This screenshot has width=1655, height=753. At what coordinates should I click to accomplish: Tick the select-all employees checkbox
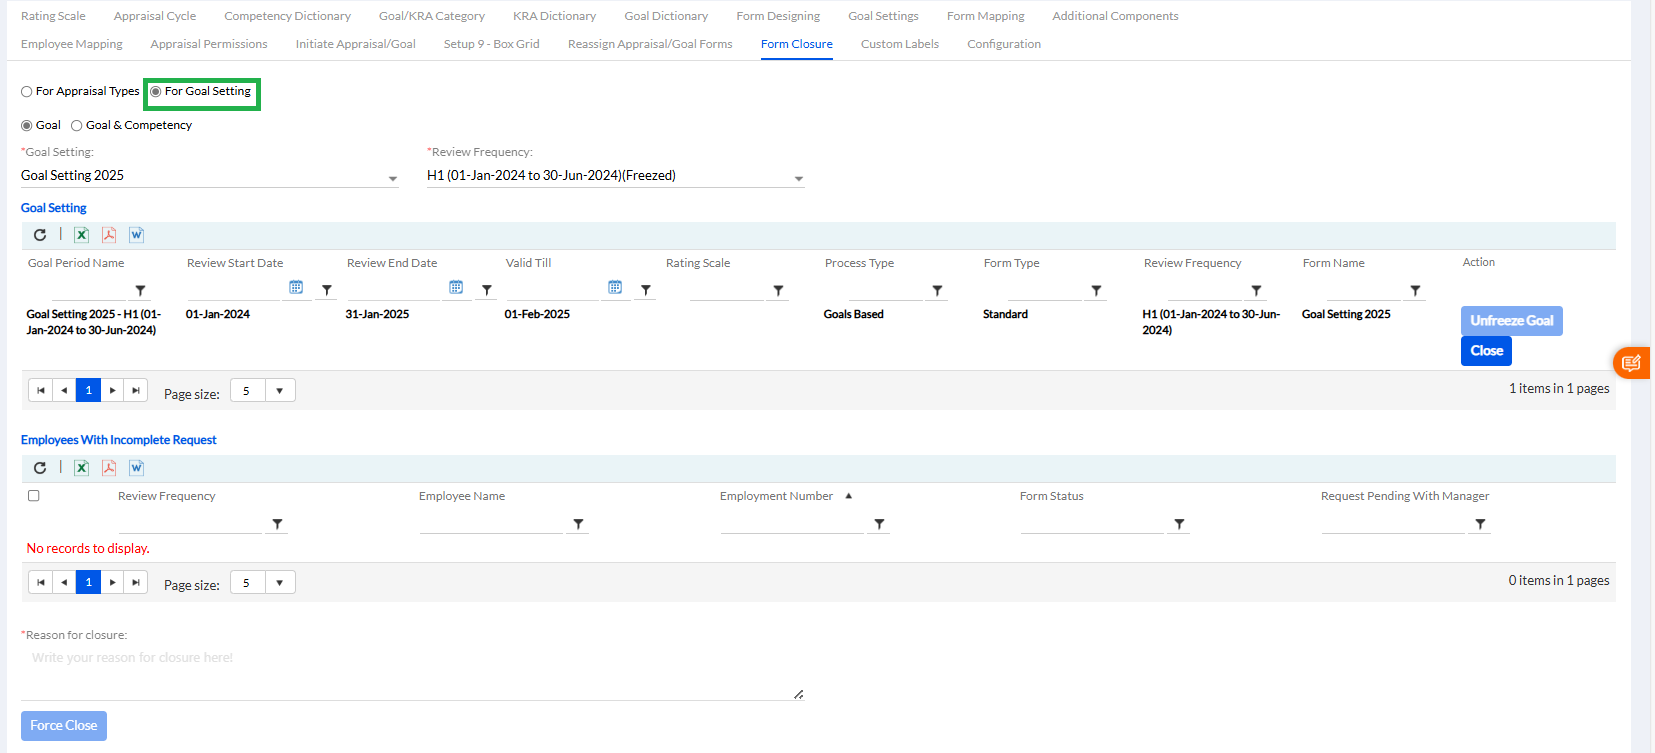click(x=34, y=496)
